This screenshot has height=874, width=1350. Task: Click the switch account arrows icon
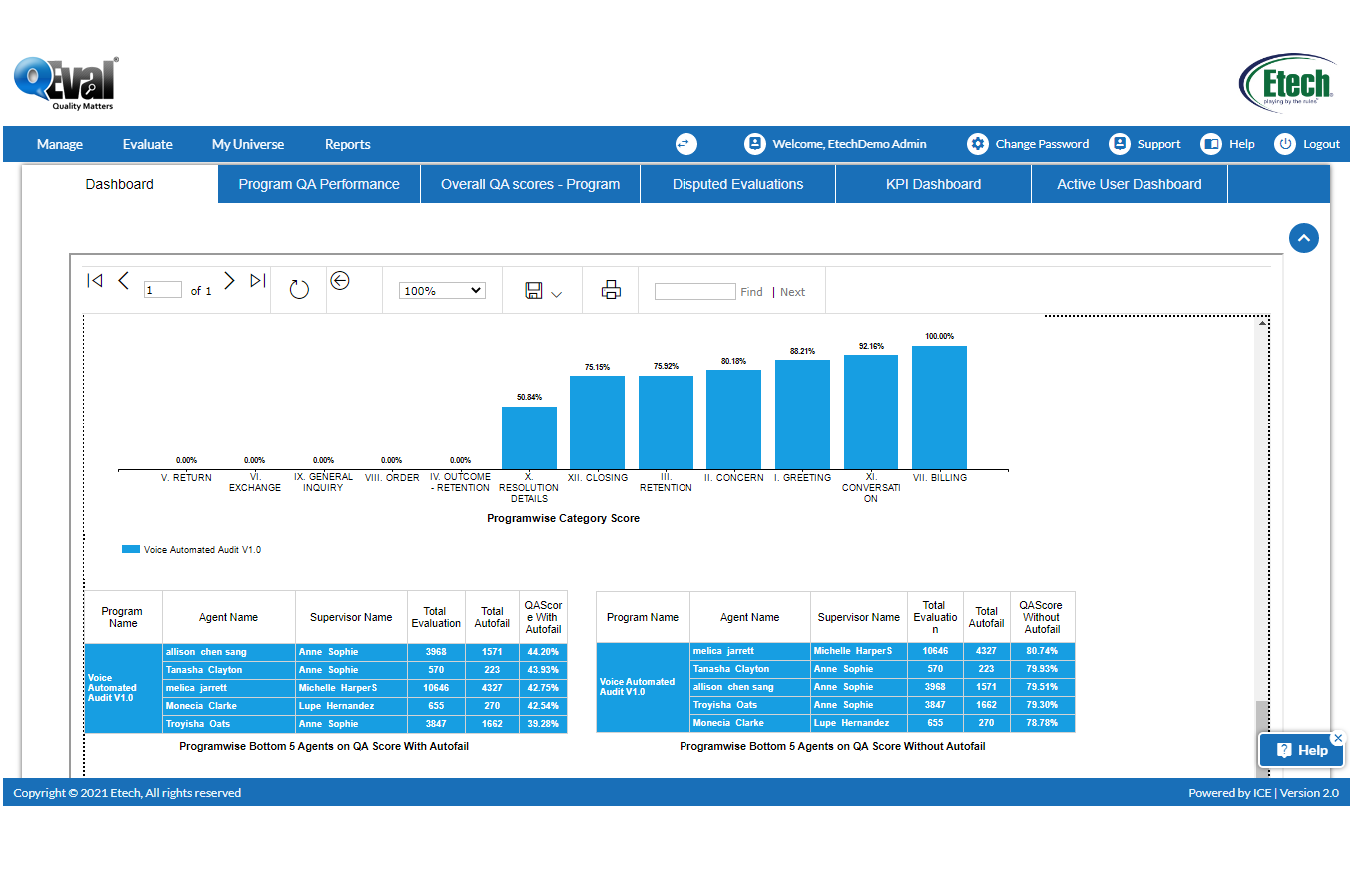[x=685, y=144]
